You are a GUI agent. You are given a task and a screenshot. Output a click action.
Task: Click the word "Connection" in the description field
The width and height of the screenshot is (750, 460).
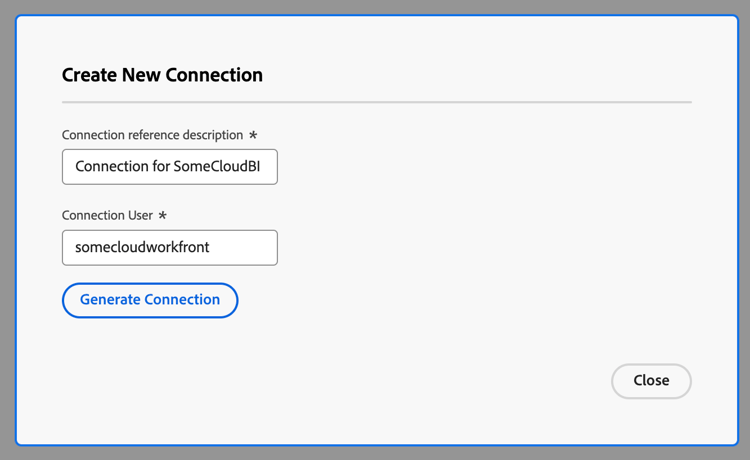(x=112, y=167)
